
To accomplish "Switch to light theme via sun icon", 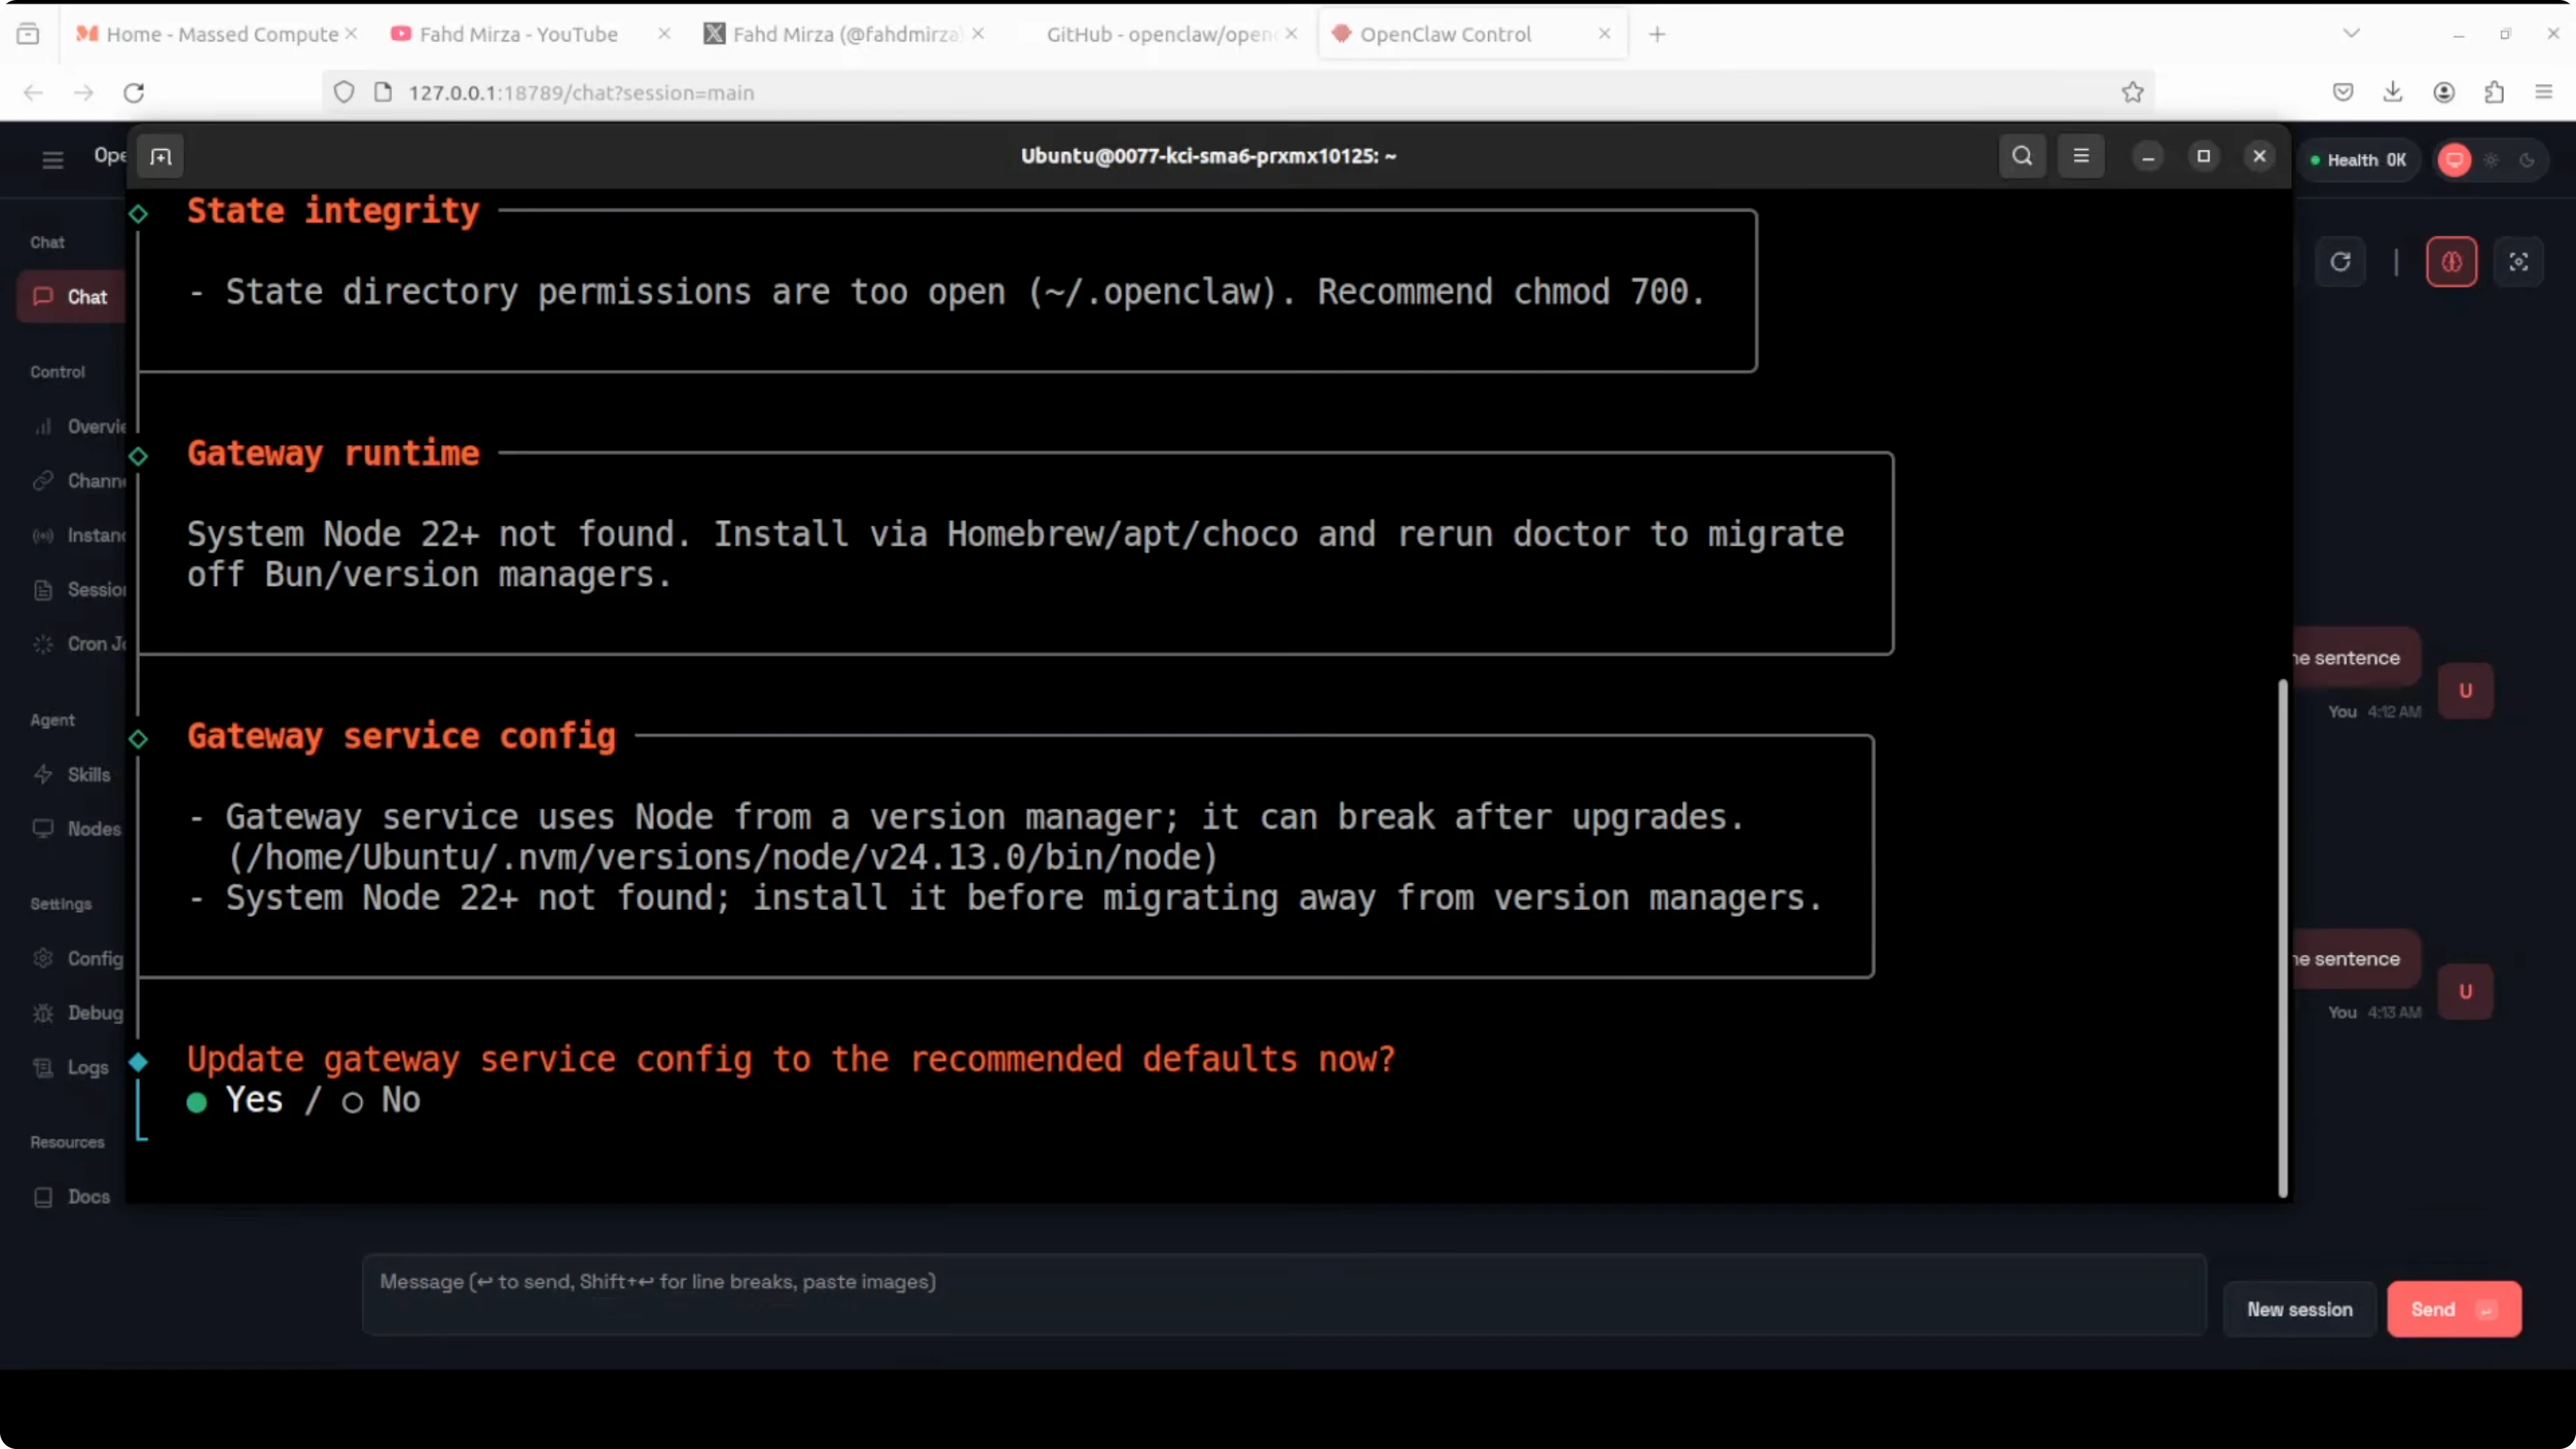I will point(2491,160).
